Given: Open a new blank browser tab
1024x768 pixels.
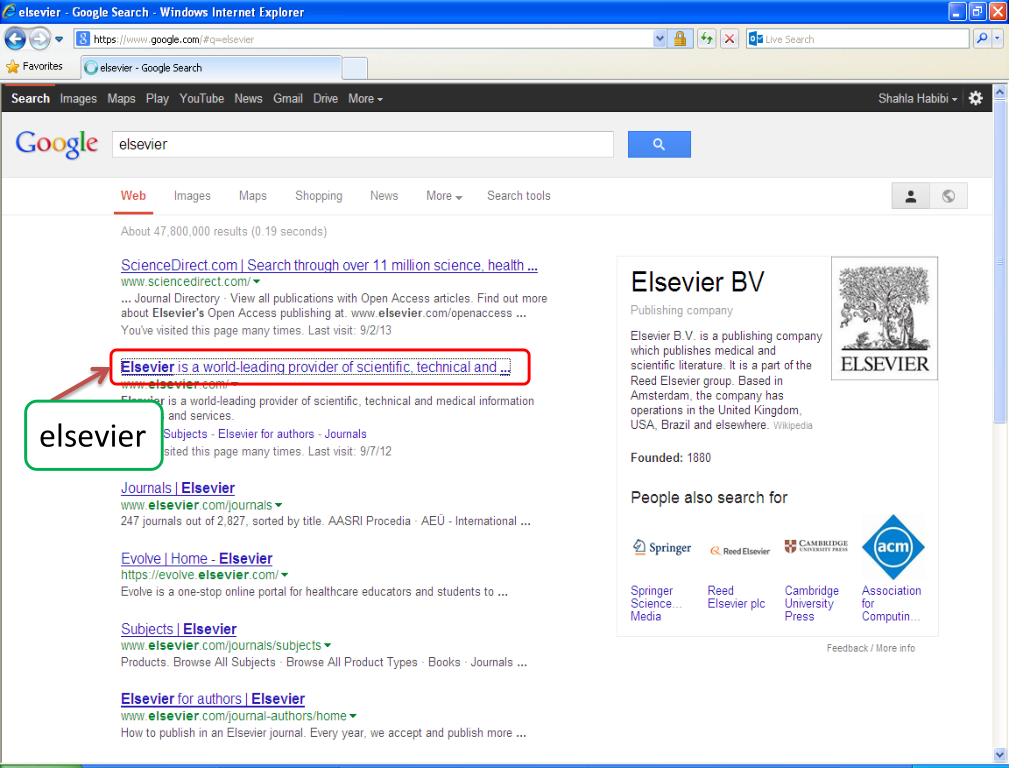Looking at the screenshot, I should pos(355,68).
